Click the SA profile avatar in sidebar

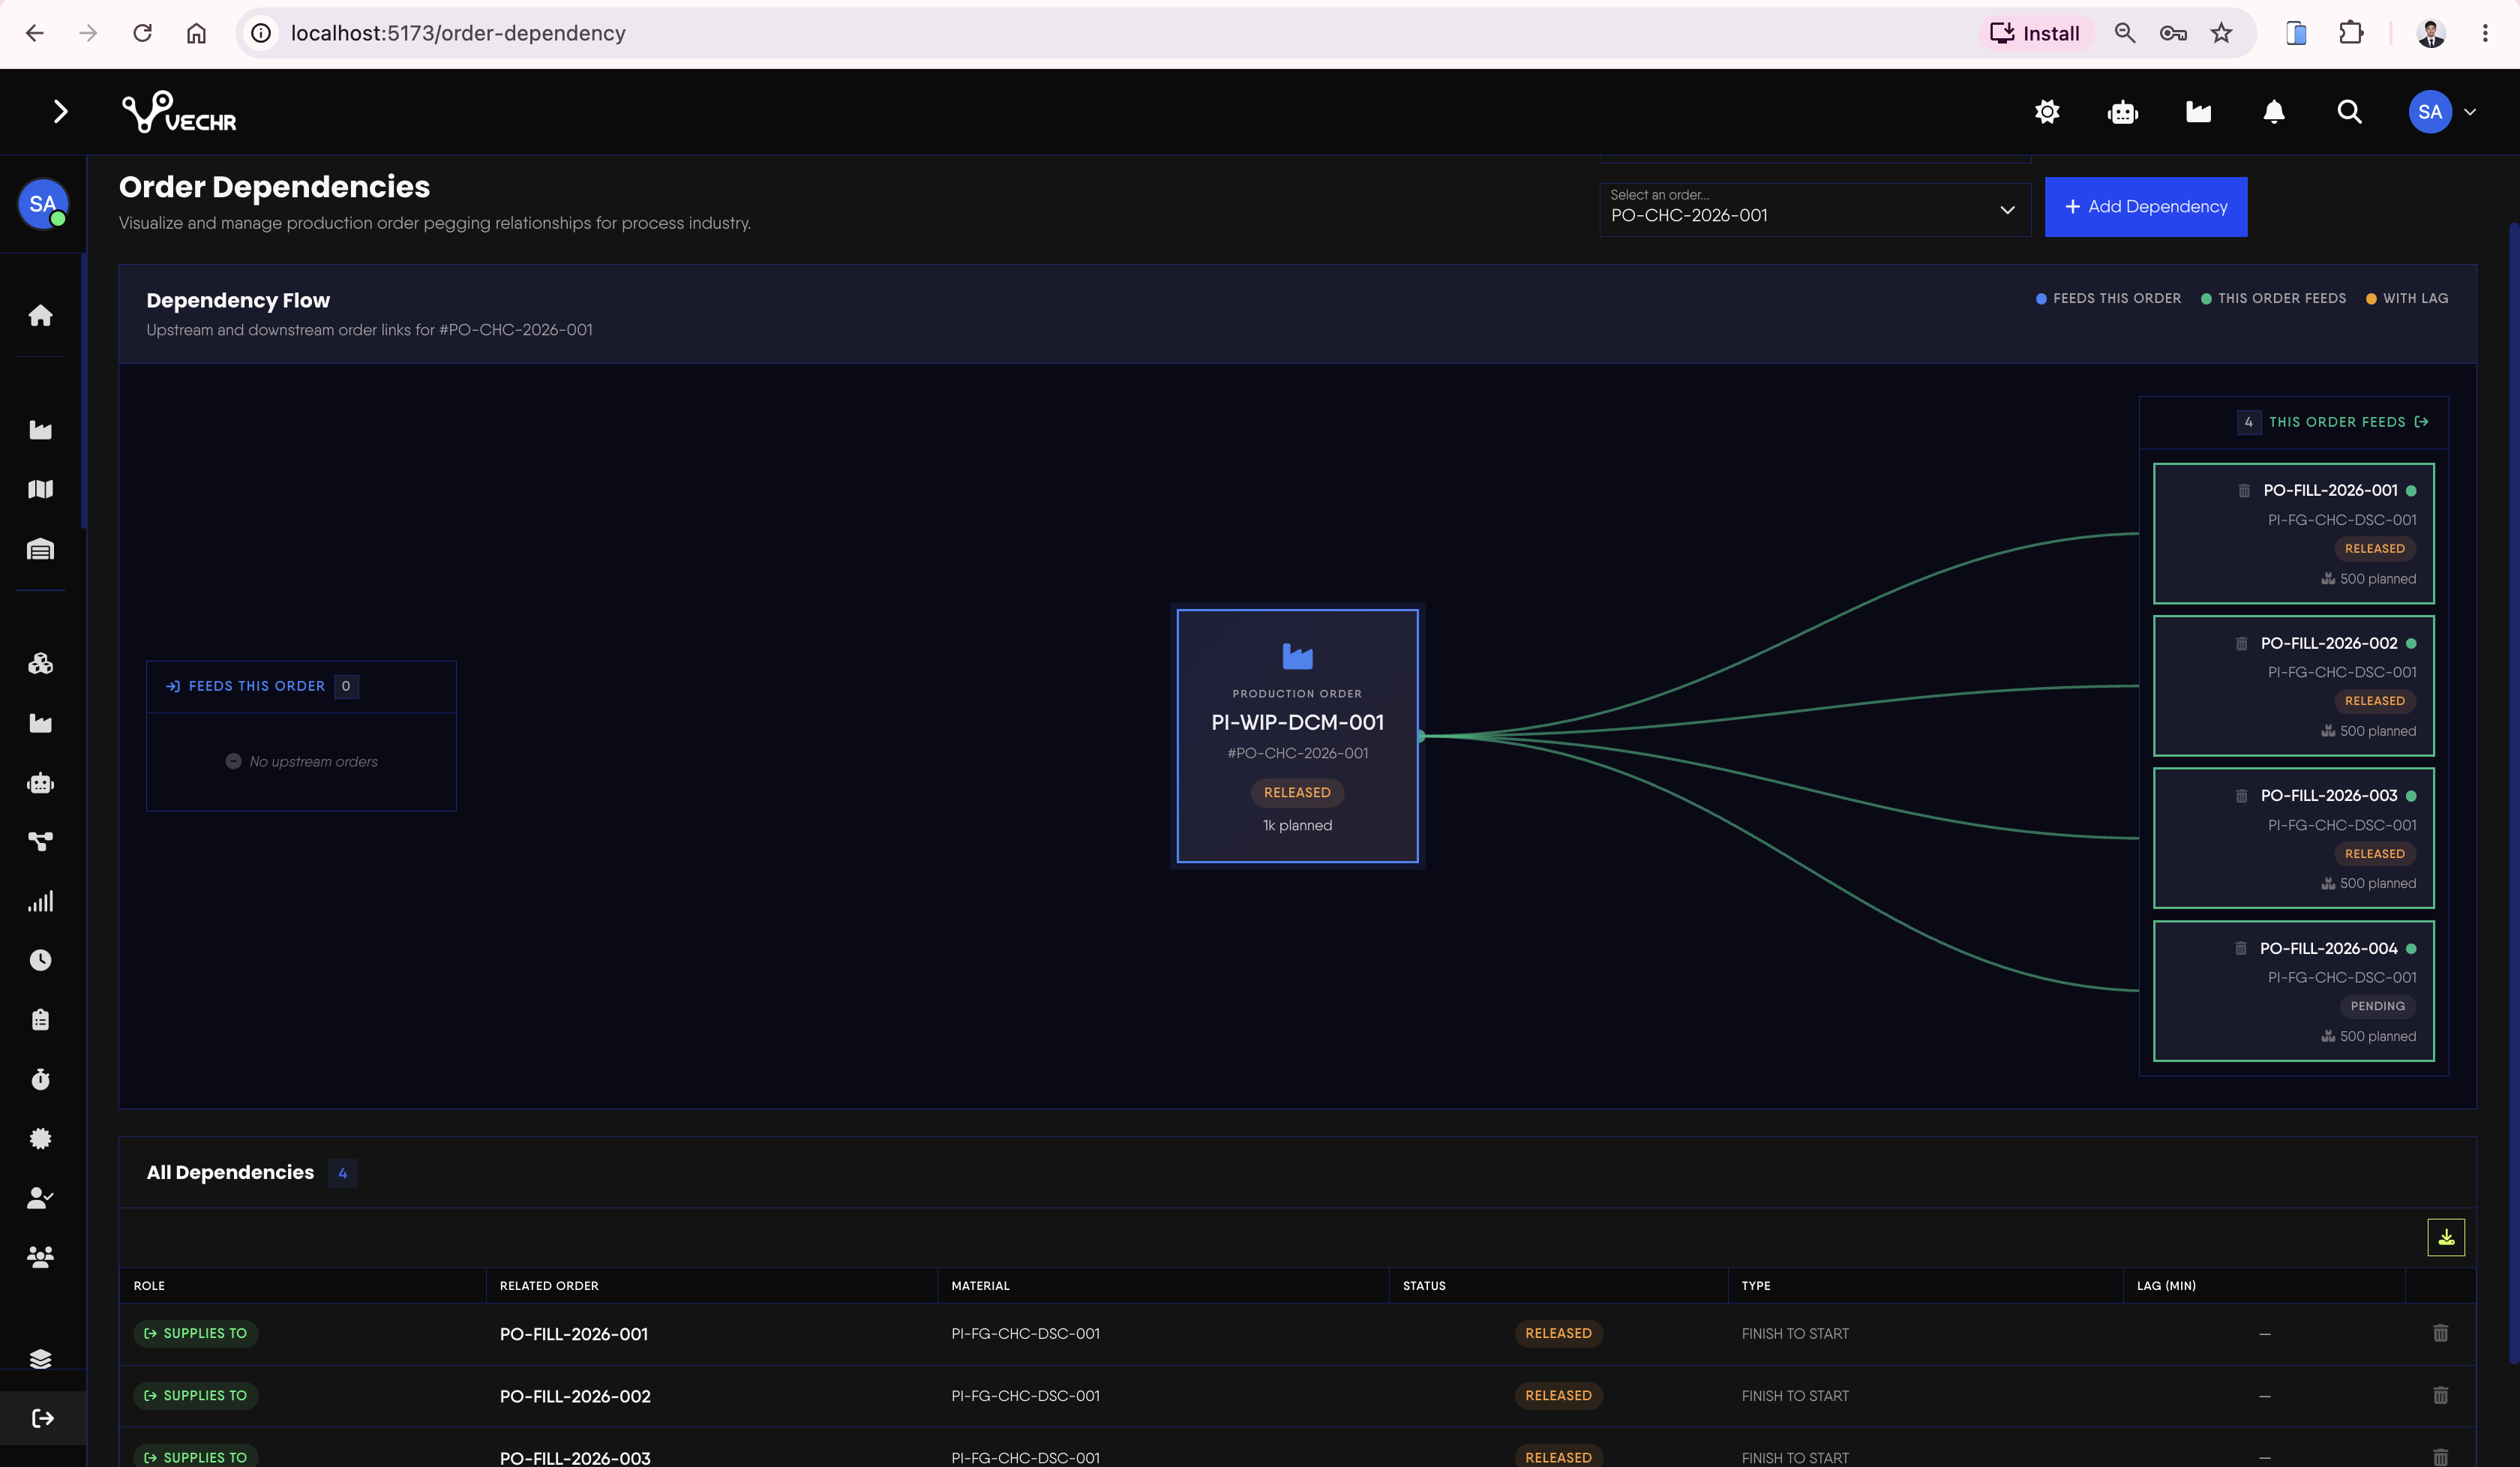coord(43,204)
